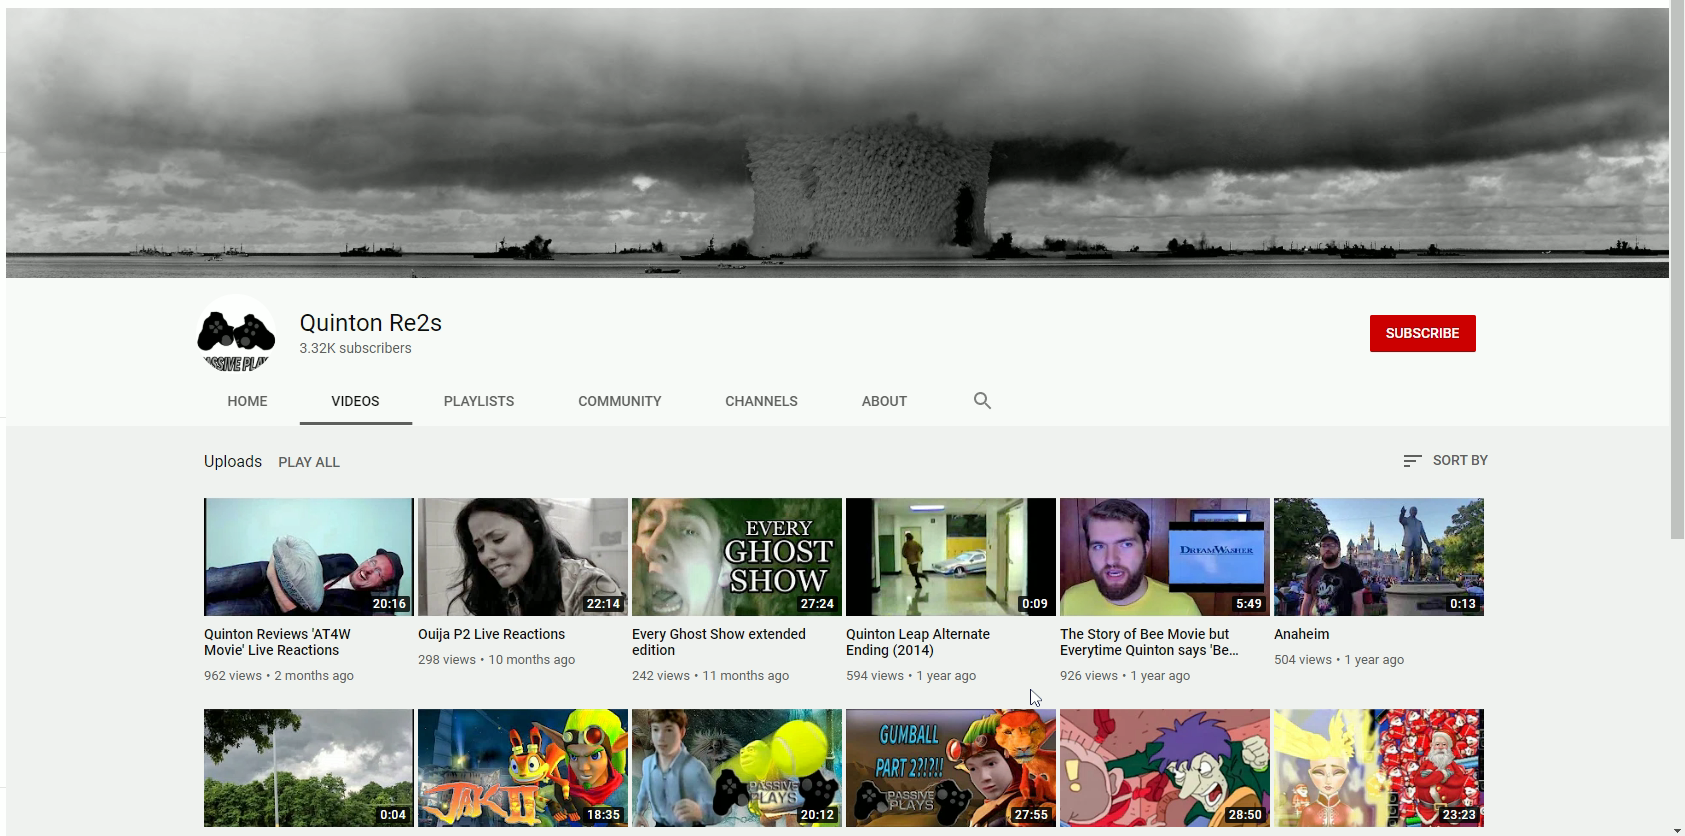Play the 0:04 trees and sky thumbnail
Image resolution: width=1685 pixels, height=836 pixels.
click(x=309, y=768)
